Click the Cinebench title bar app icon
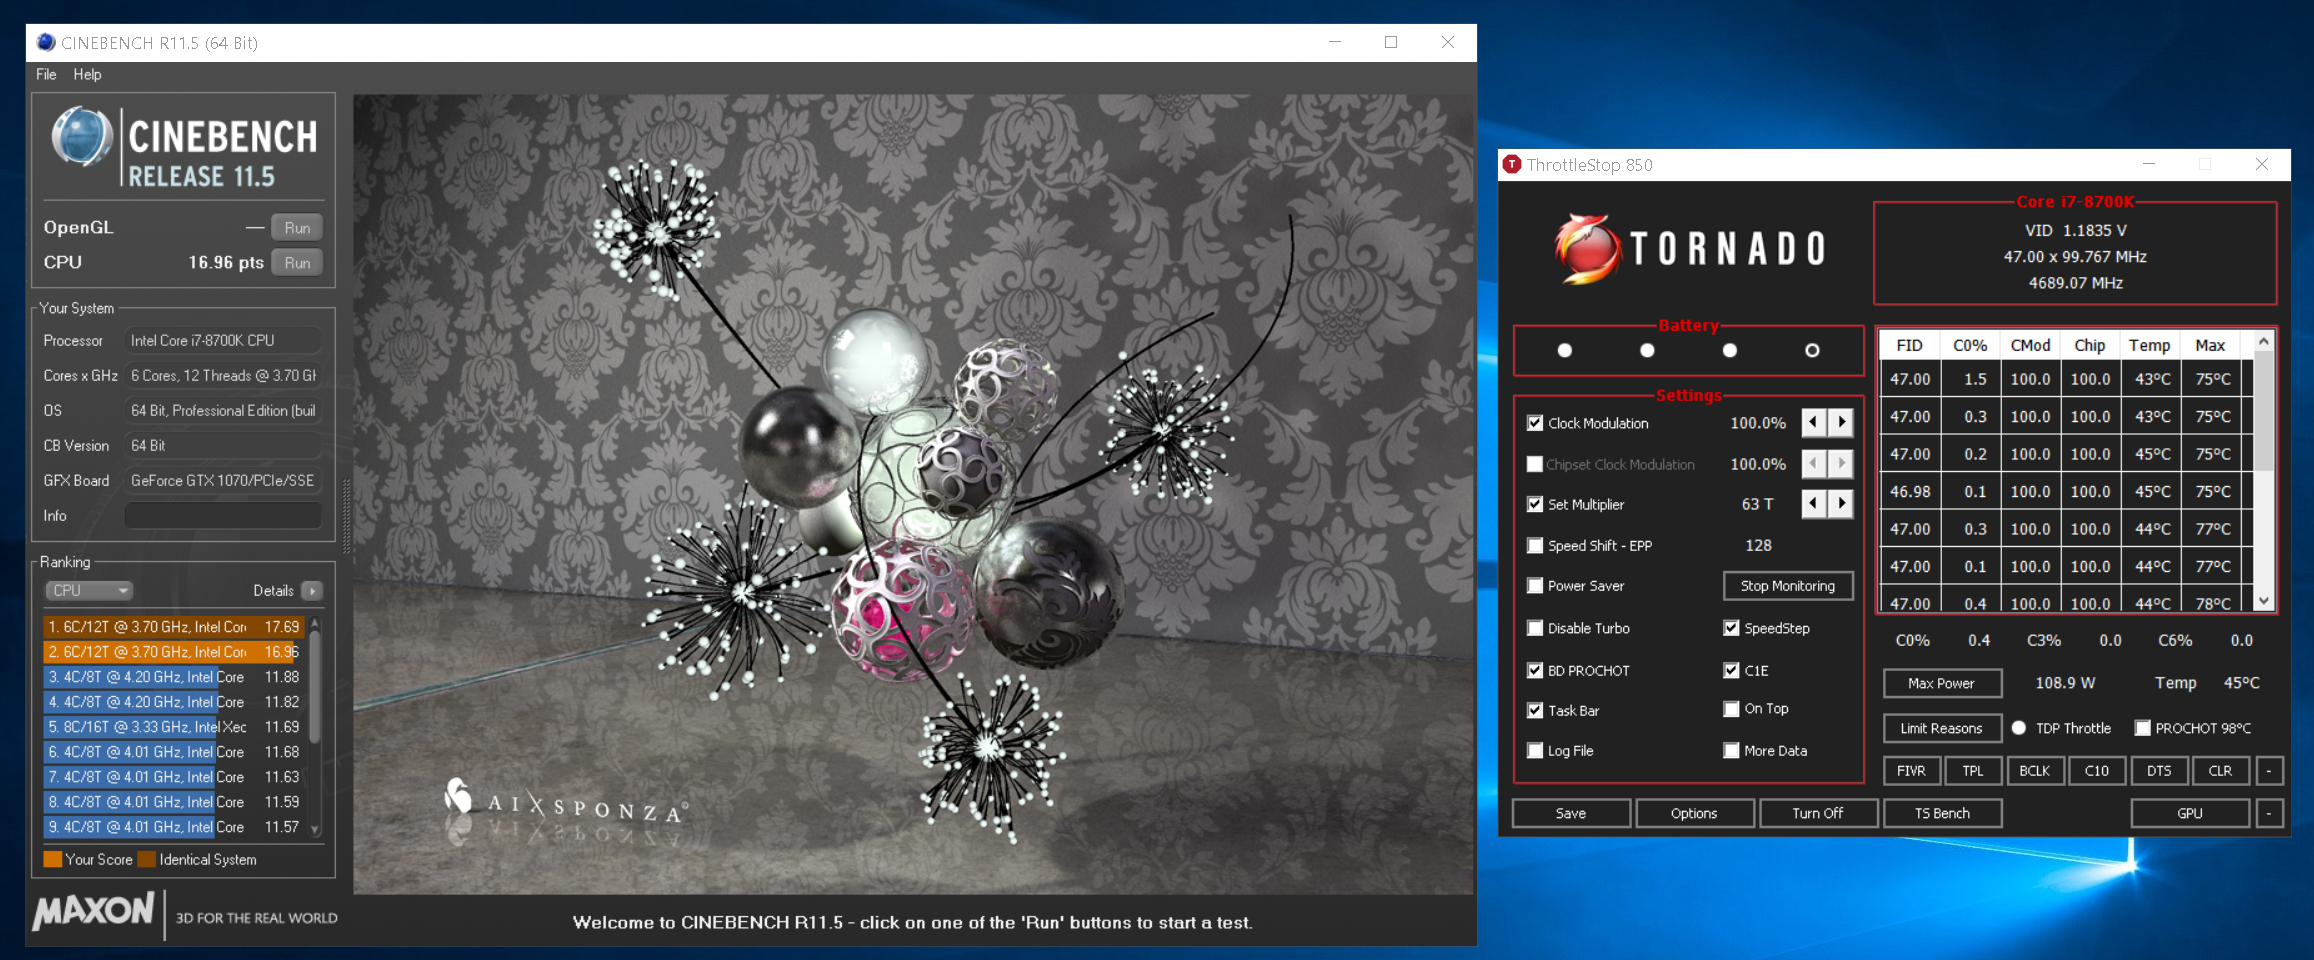 coord(46,42)
